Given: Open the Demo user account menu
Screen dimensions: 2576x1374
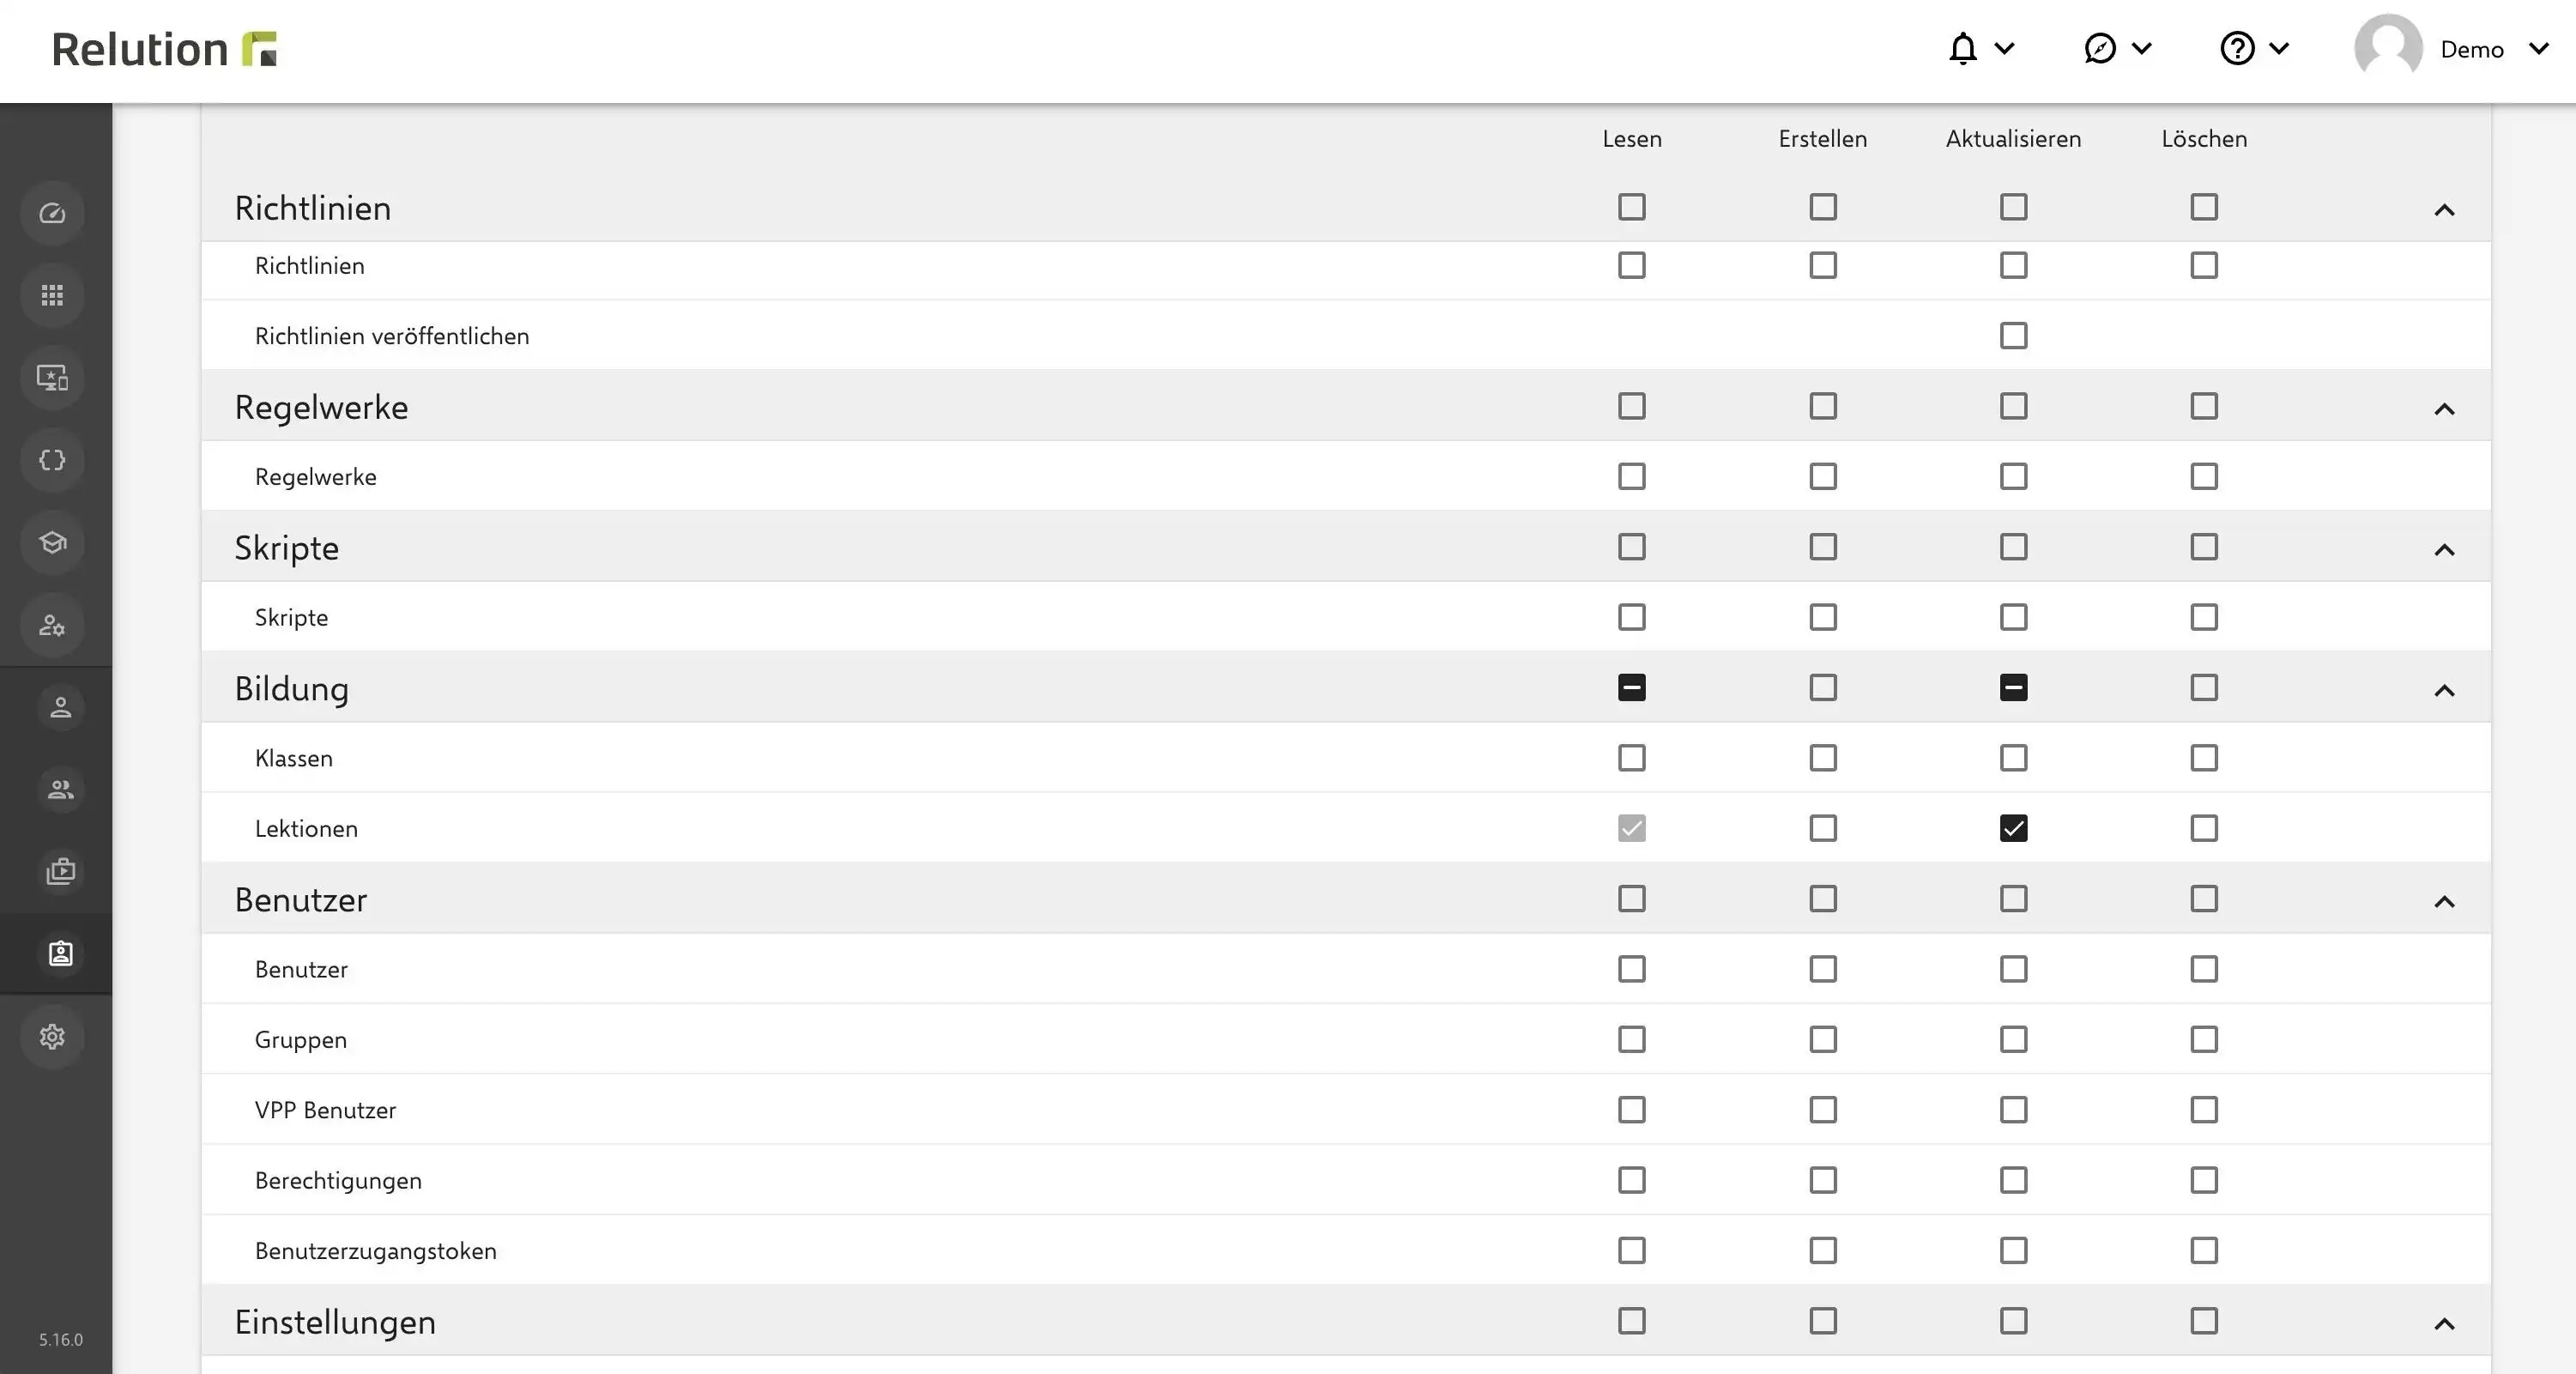Looking at the screenshot, I should pyautogui.click(x=2452, y=48).
